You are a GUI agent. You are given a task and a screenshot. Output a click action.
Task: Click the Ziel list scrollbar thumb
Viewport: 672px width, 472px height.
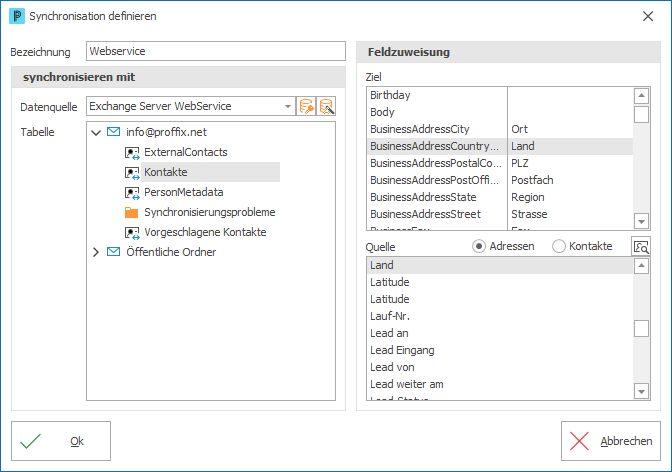coord(641,114)
